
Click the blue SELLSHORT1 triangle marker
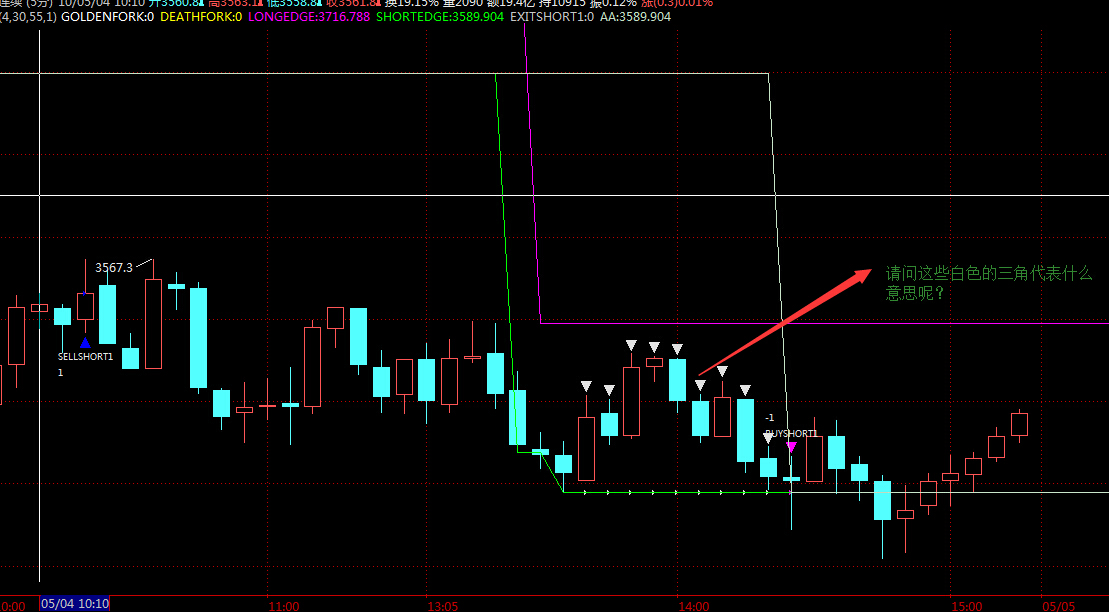tap(85, 342)
